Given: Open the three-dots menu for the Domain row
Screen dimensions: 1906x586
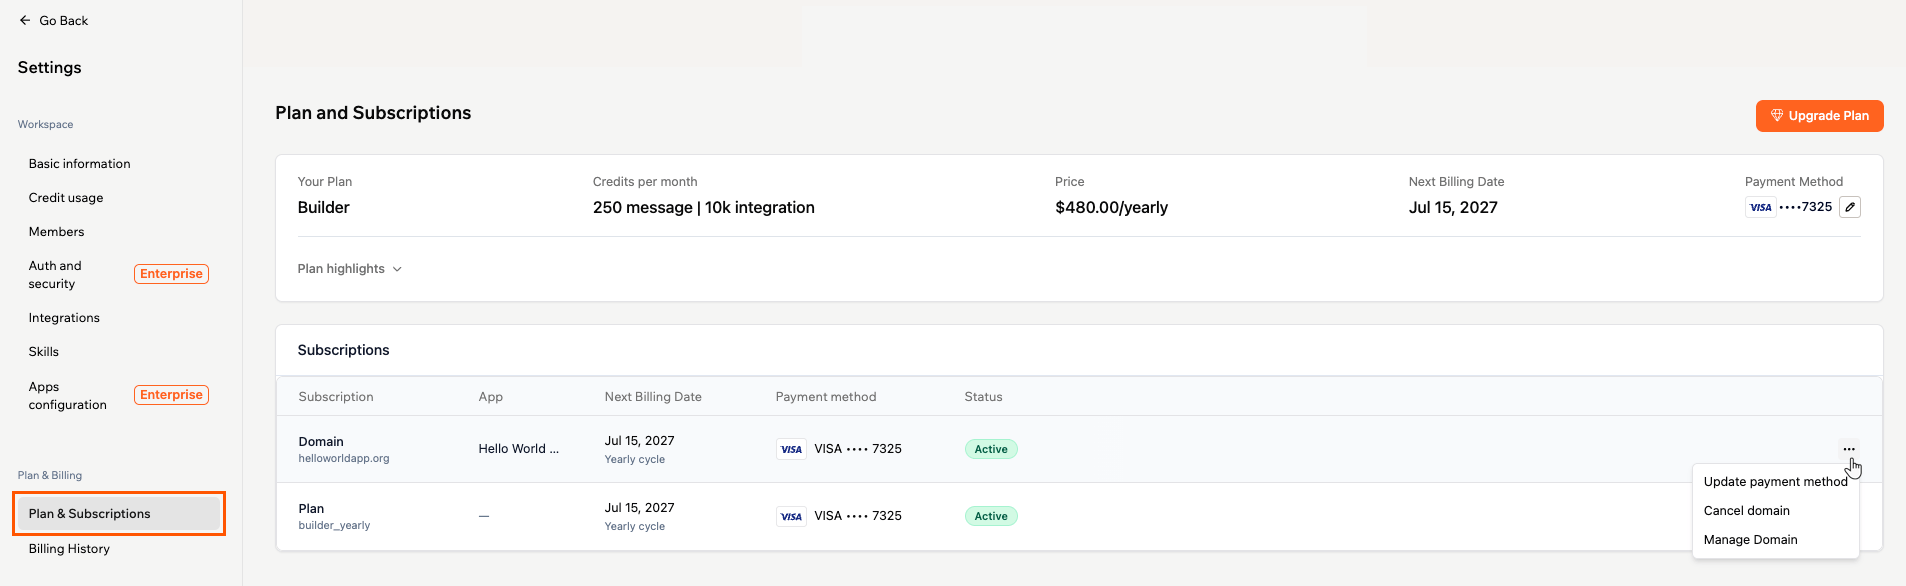Looking at the screenshot, I should pyautogui.click(x=1849, y=449).
